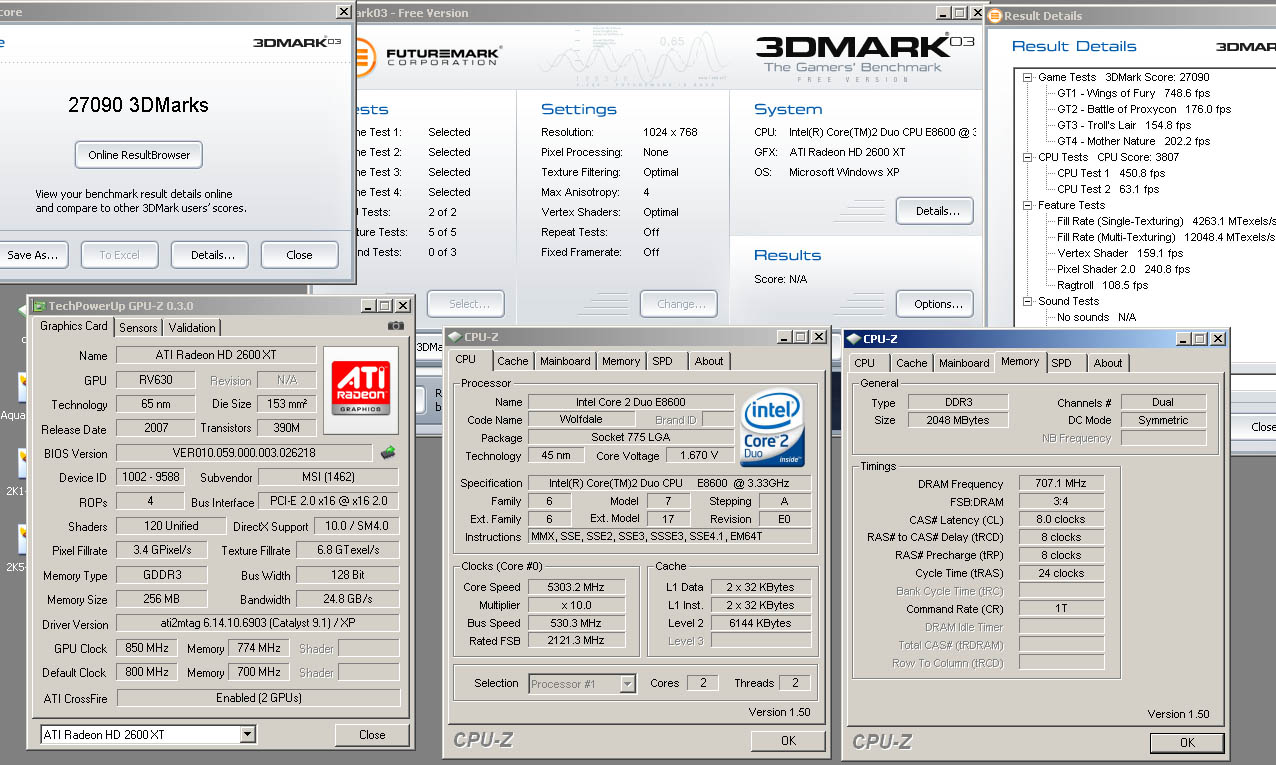The image size is (1276, 765).
Task: Open the ATI Radeon HD 2600 XT adapter dropdown
Action: click(248, 734)
